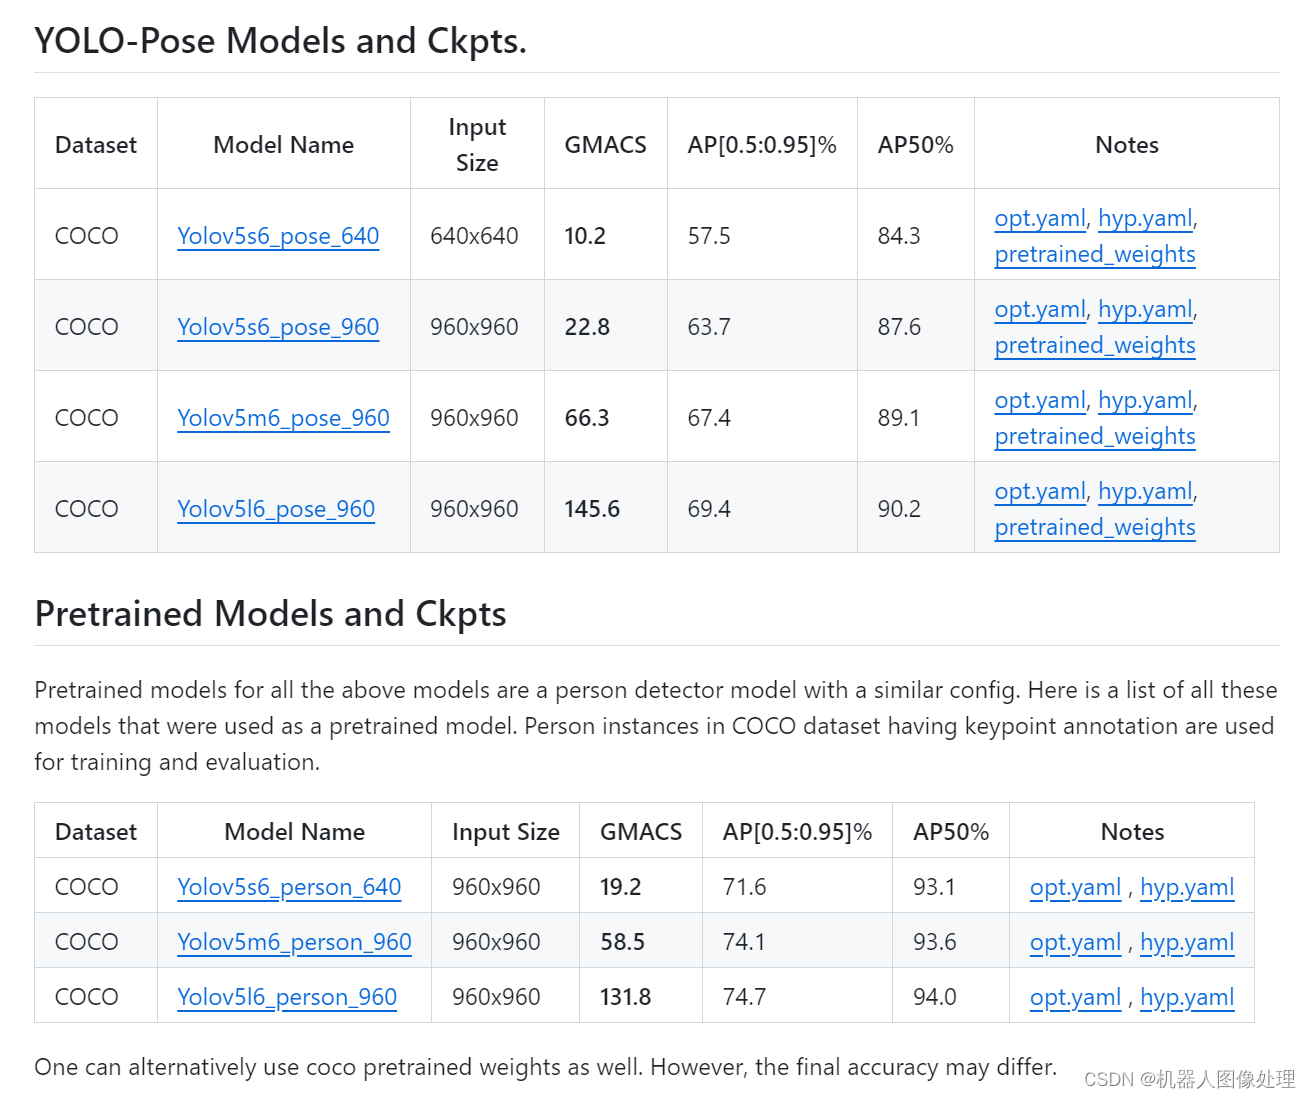
Task: Download pretrained_weights for Yolov5m6_pose_960
Action: pos(1095,436)
